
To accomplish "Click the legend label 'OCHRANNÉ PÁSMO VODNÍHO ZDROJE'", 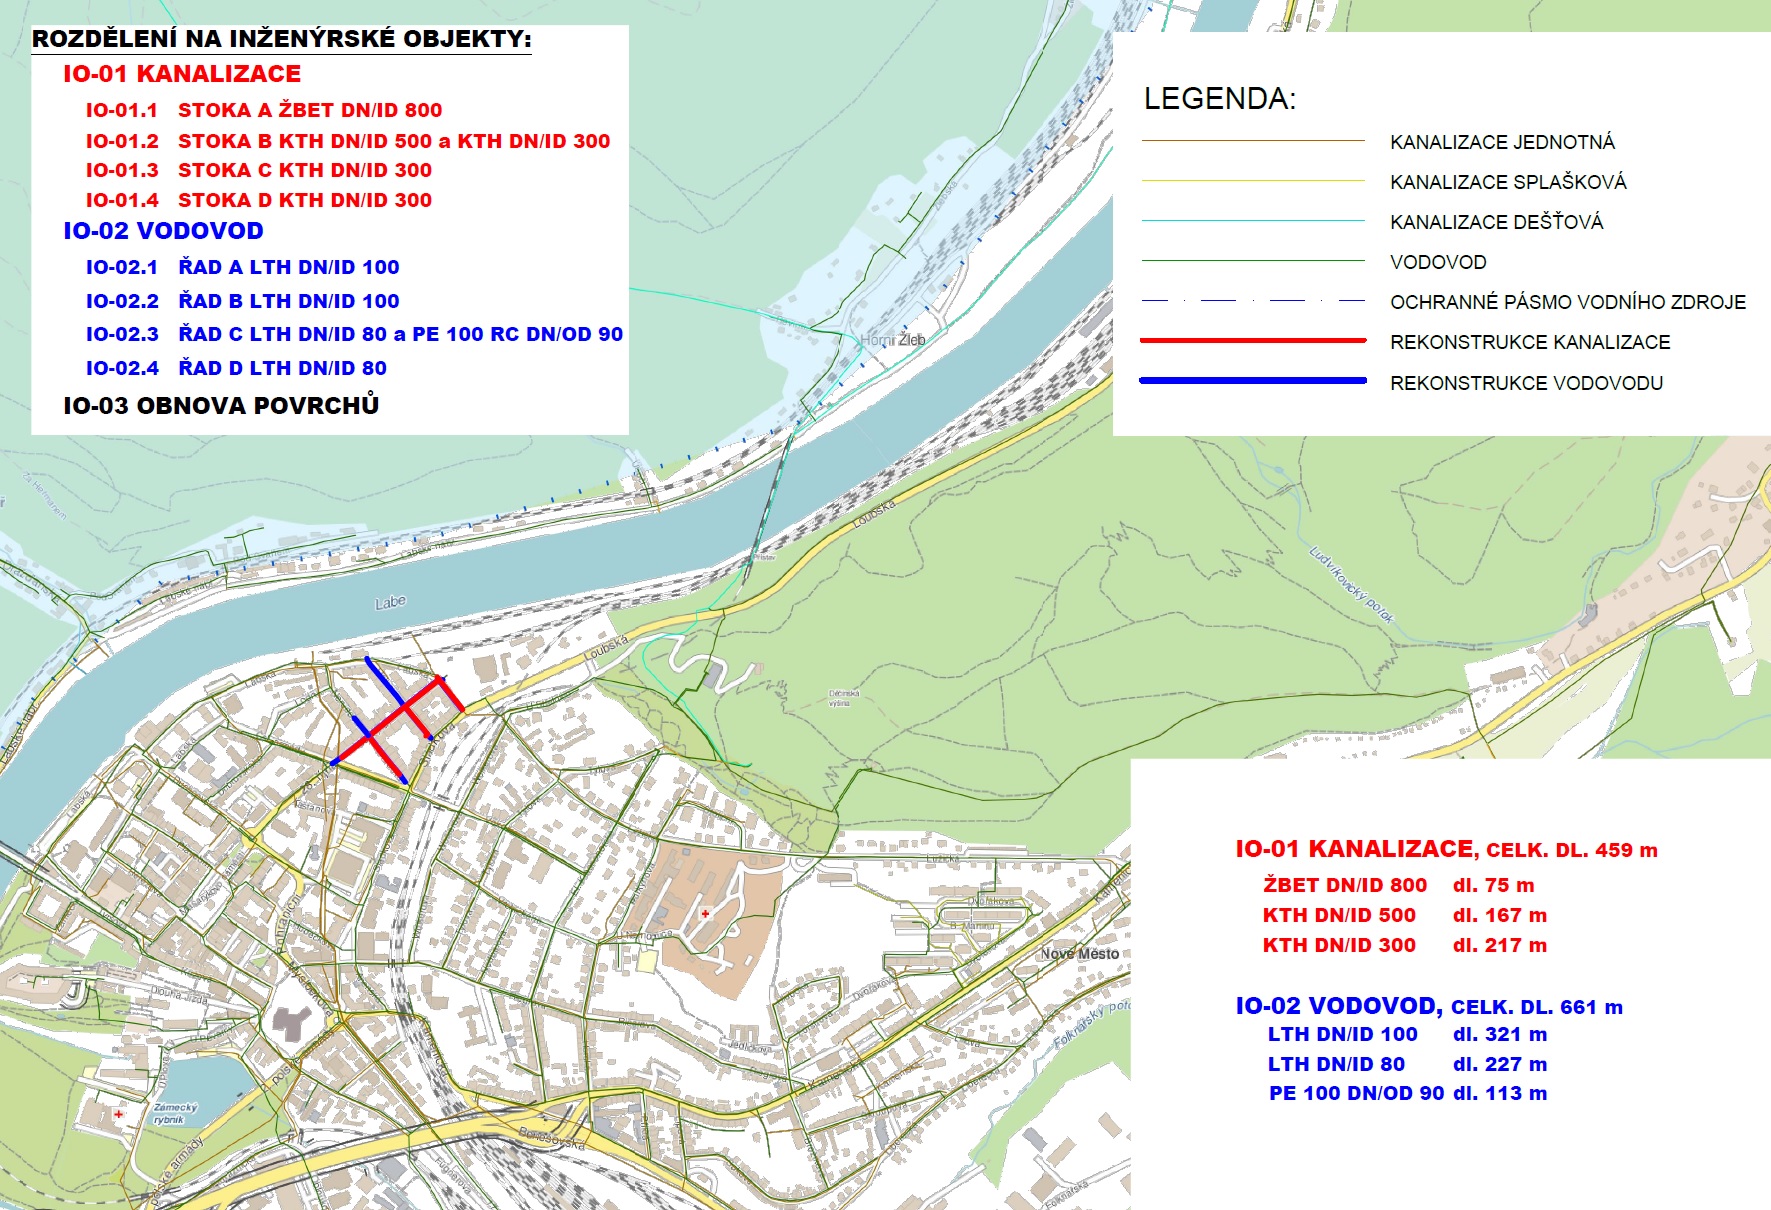I will click(1568, 302).
